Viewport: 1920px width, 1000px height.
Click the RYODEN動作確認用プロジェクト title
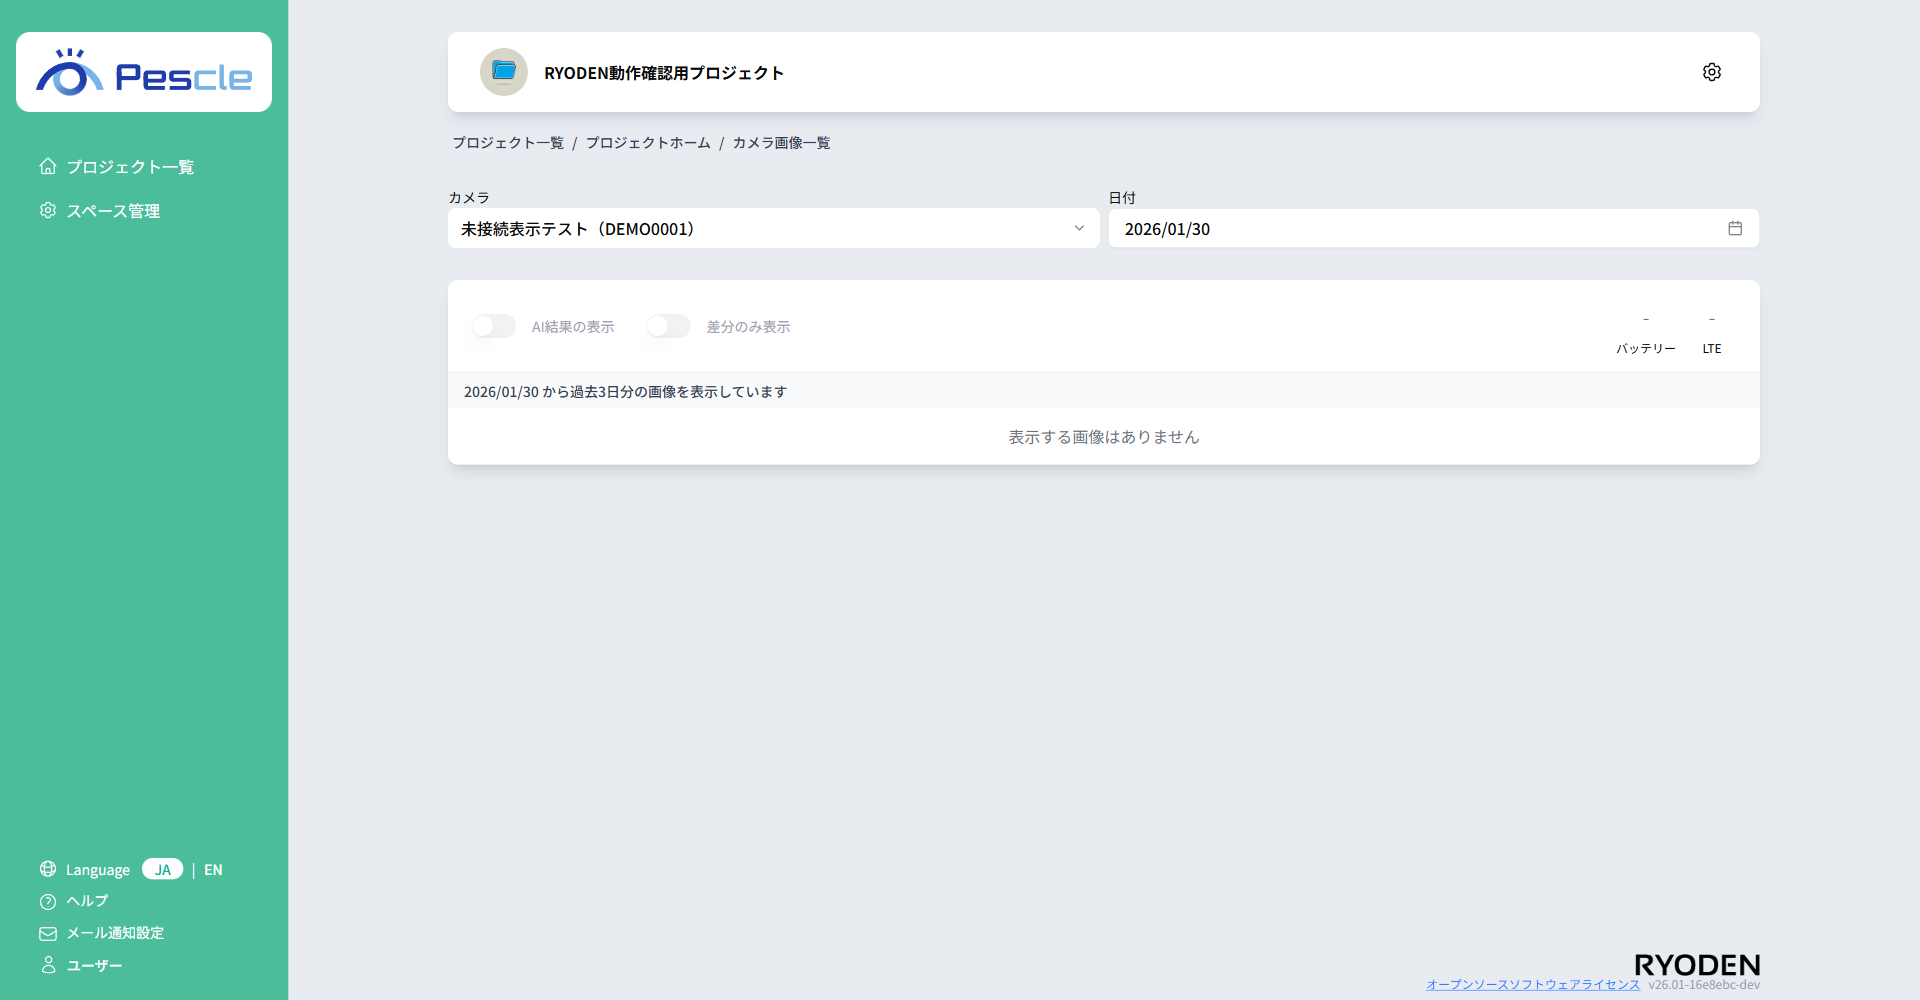663,72
